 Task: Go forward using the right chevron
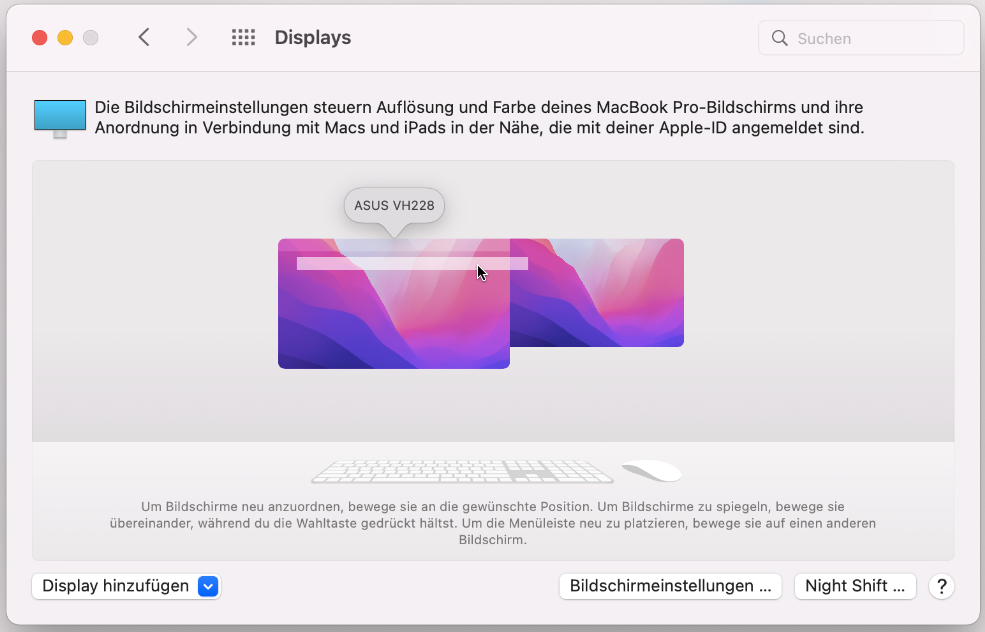[192, 38]
